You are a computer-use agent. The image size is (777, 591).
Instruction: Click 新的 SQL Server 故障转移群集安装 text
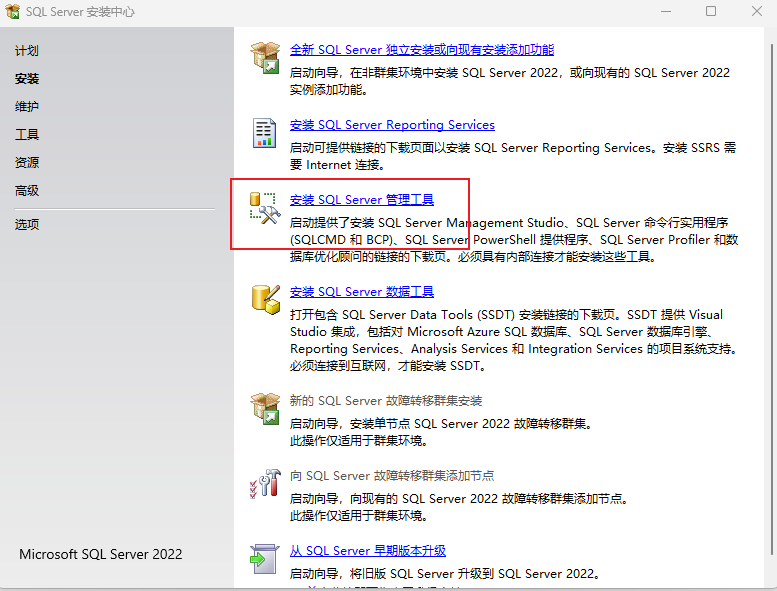386,400
